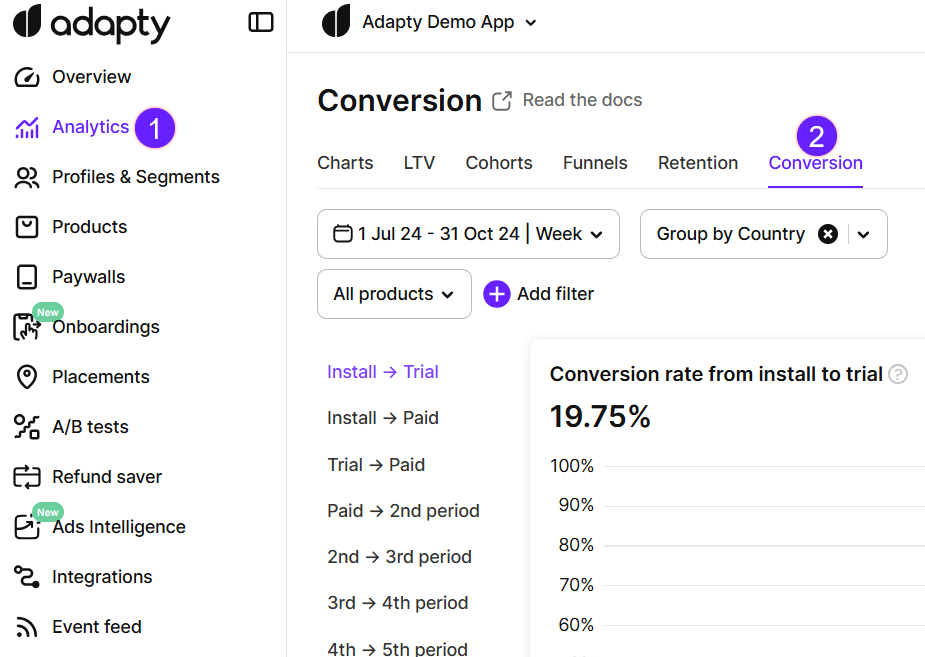
Task: Collapse the sidebar using the panel toggle icon
Action: coord(261,22)
